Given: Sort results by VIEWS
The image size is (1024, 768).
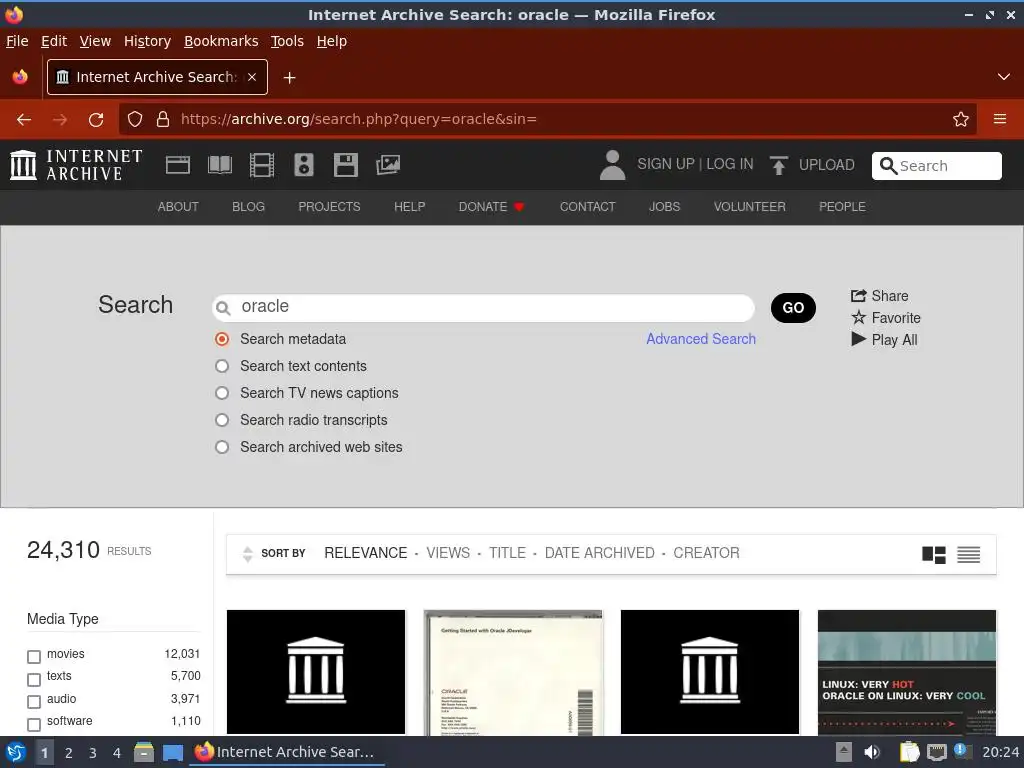Looking at the screenshot, I should [x=448, y=553].
